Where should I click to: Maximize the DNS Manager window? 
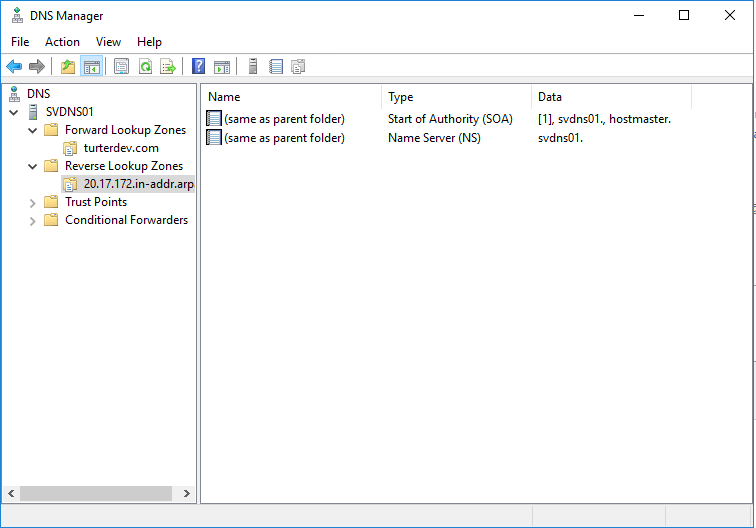pos(684,15)
